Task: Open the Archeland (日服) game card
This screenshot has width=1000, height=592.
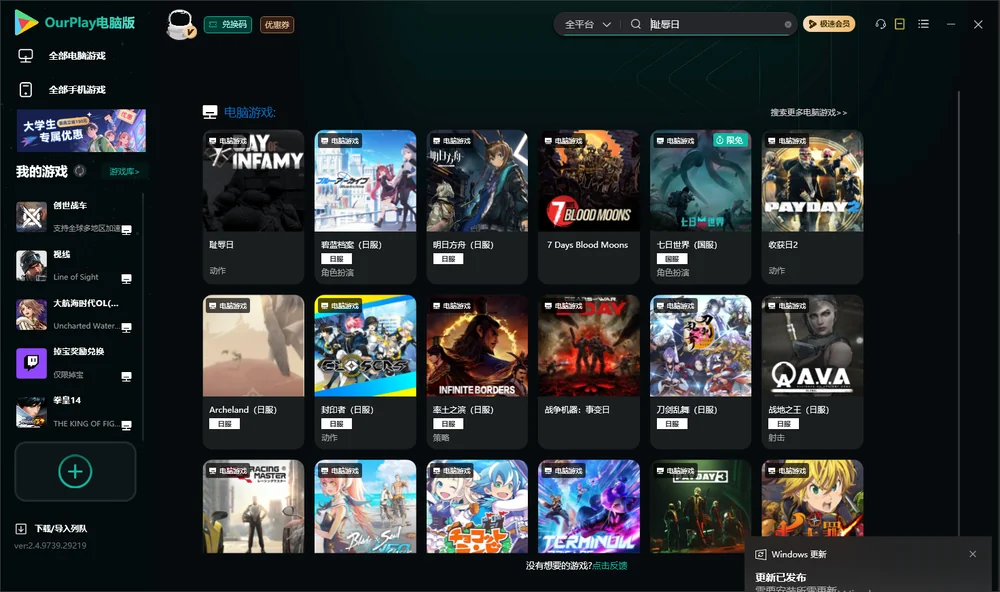Action: click(253, 372)
